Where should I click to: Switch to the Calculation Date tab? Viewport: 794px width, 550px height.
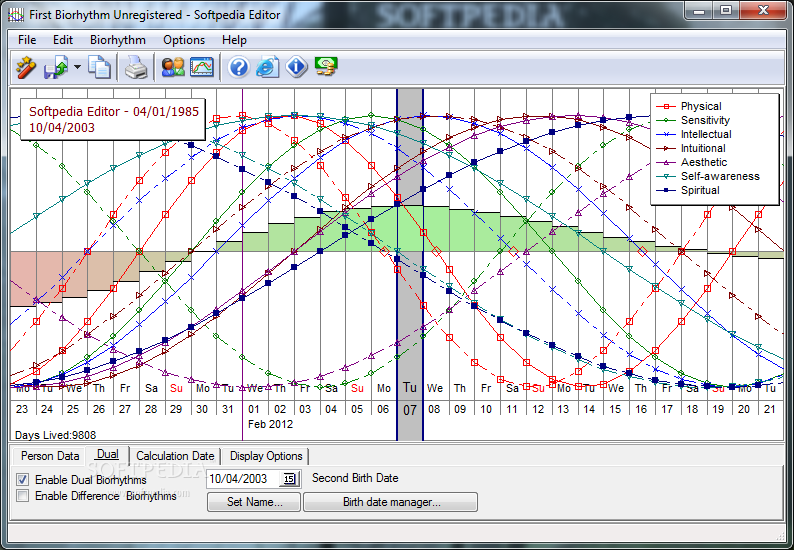175,456
